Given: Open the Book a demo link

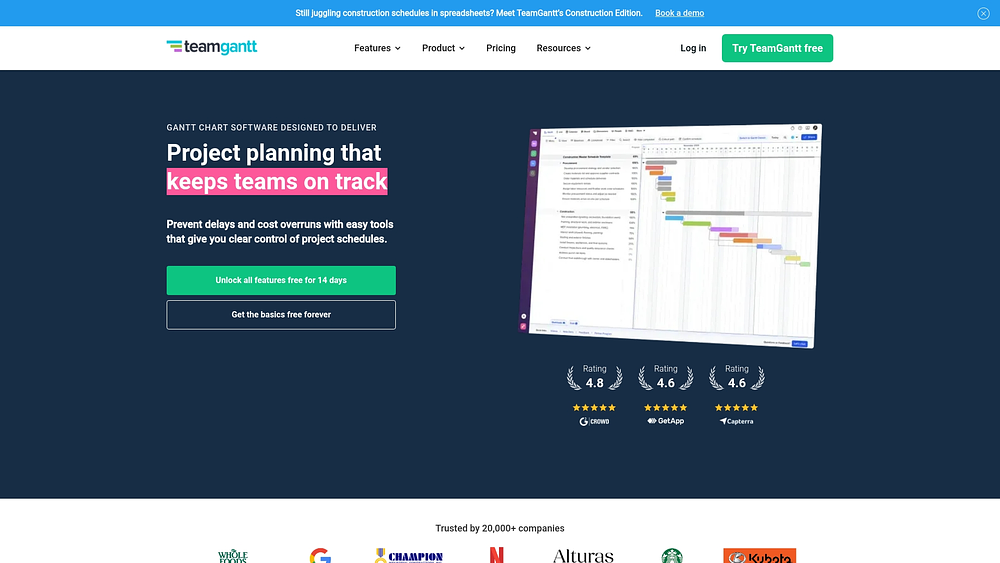Looking at the screenshot, I should pos(679,13).
